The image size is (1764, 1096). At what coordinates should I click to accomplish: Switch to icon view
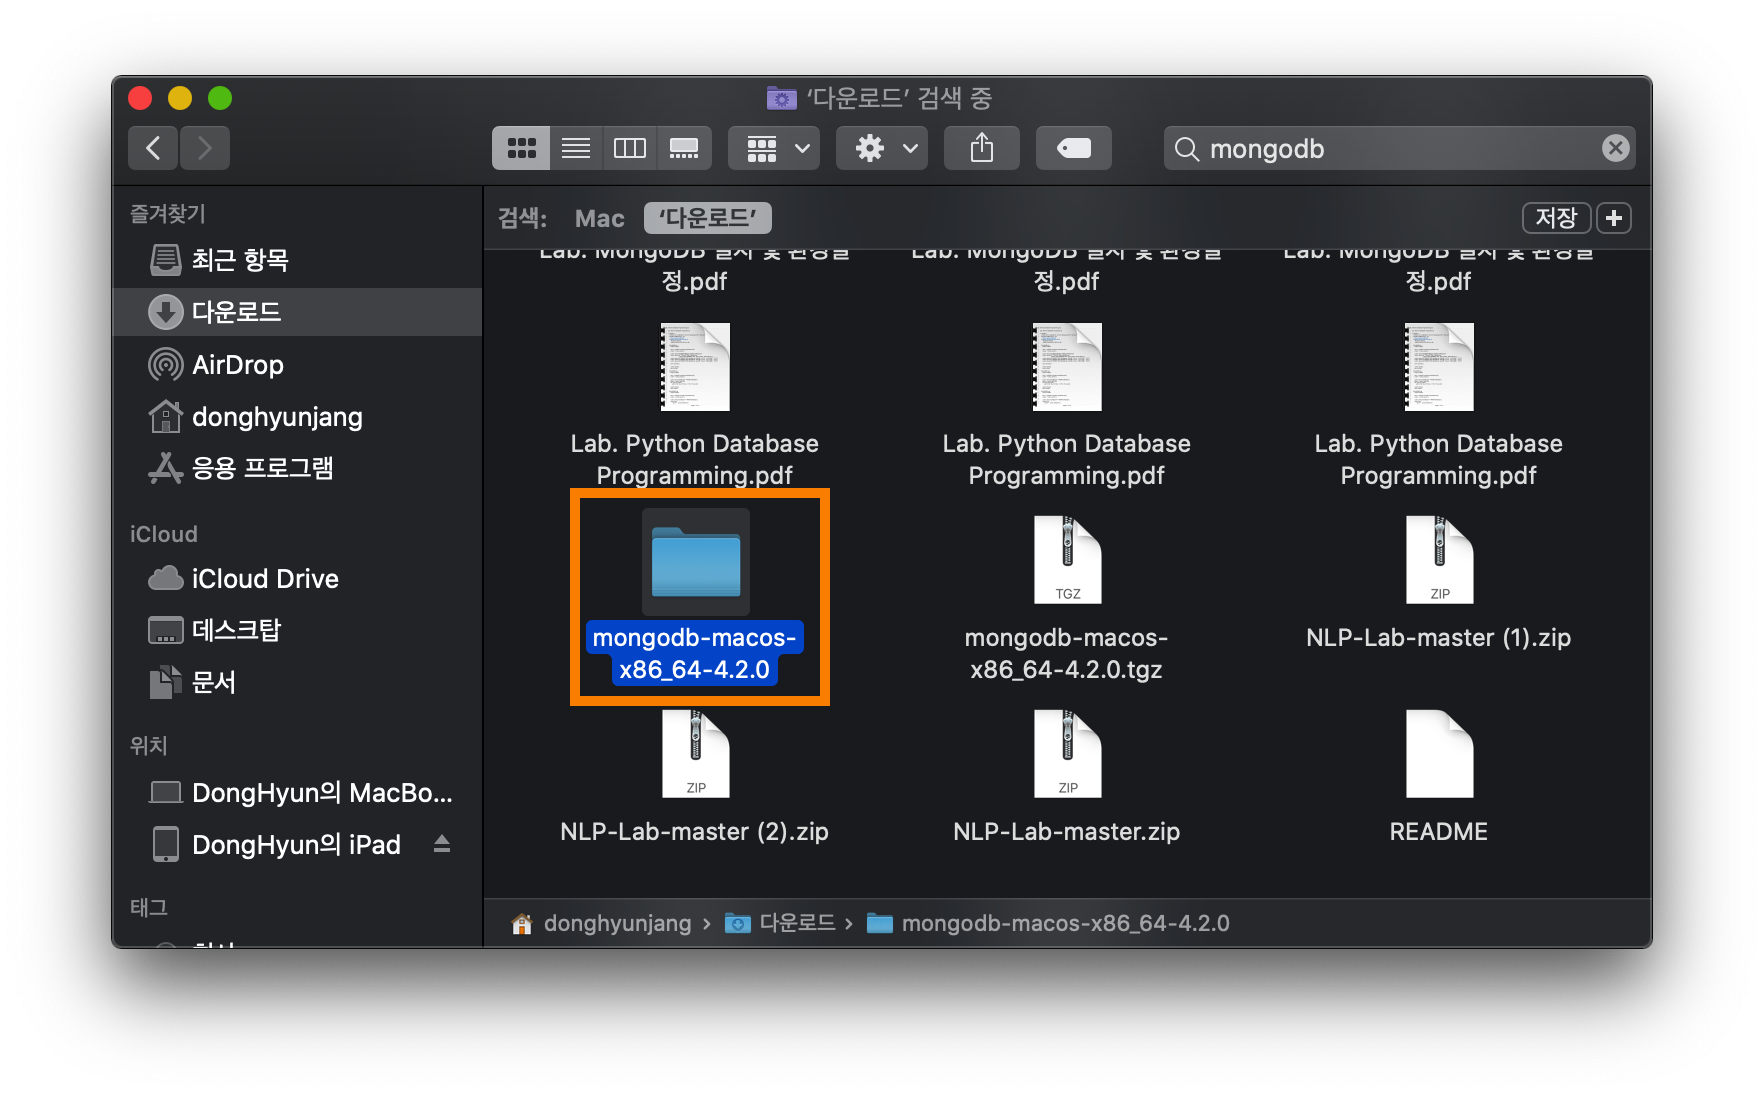tap(521, 148)
